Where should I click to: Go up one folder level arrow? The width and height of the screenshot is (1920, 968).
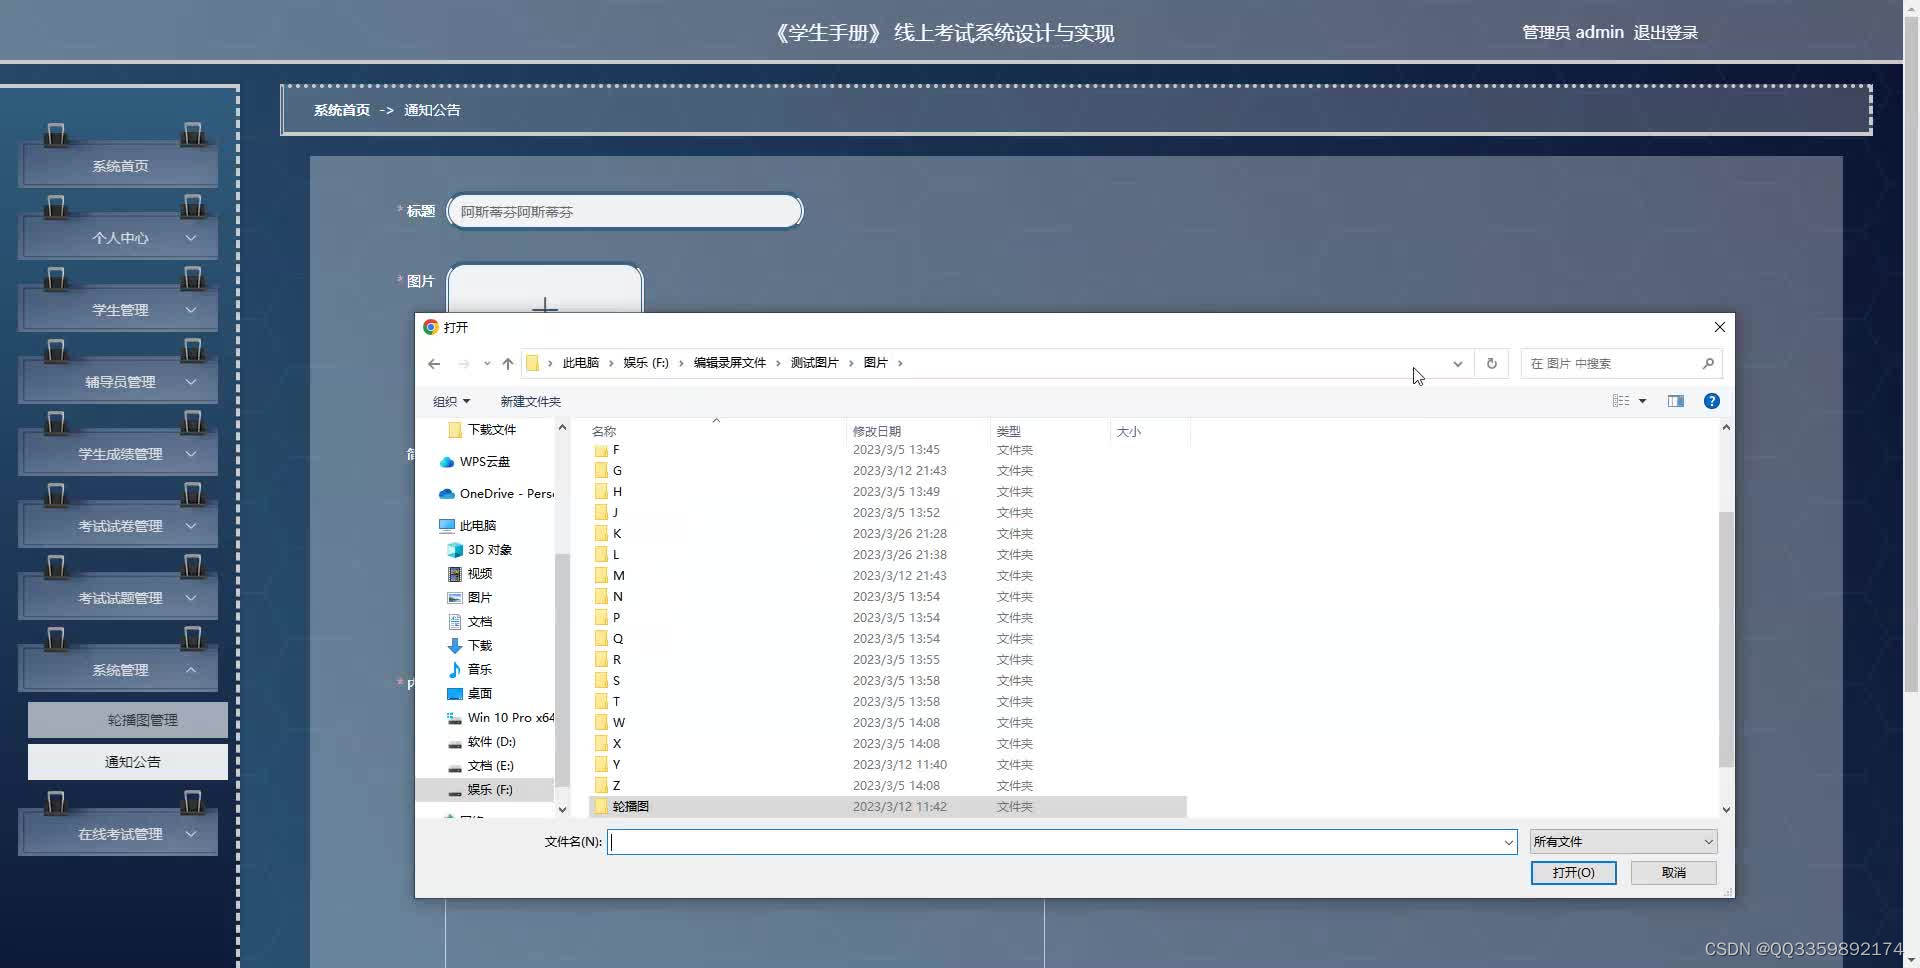click(x=507, y=363)
